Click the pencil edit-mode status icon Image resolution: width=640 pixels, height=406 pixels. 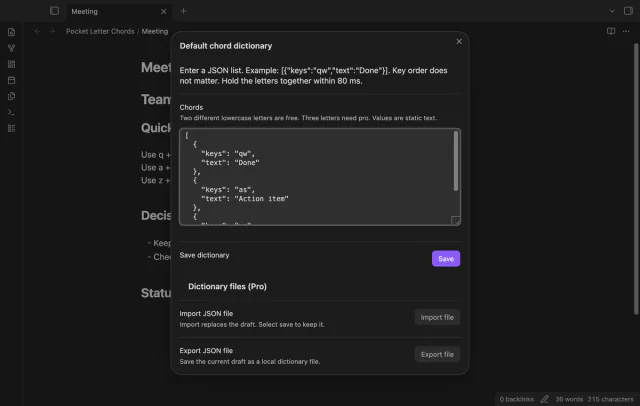(x=544, y=399)
